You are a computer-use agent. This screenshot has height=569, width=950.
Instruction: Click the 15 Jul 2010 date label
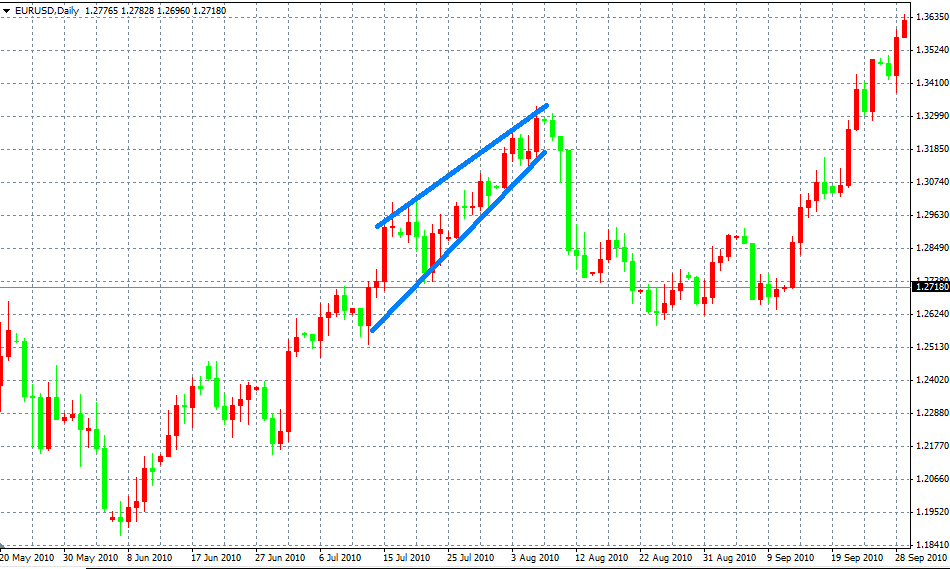tap(406, 557)
